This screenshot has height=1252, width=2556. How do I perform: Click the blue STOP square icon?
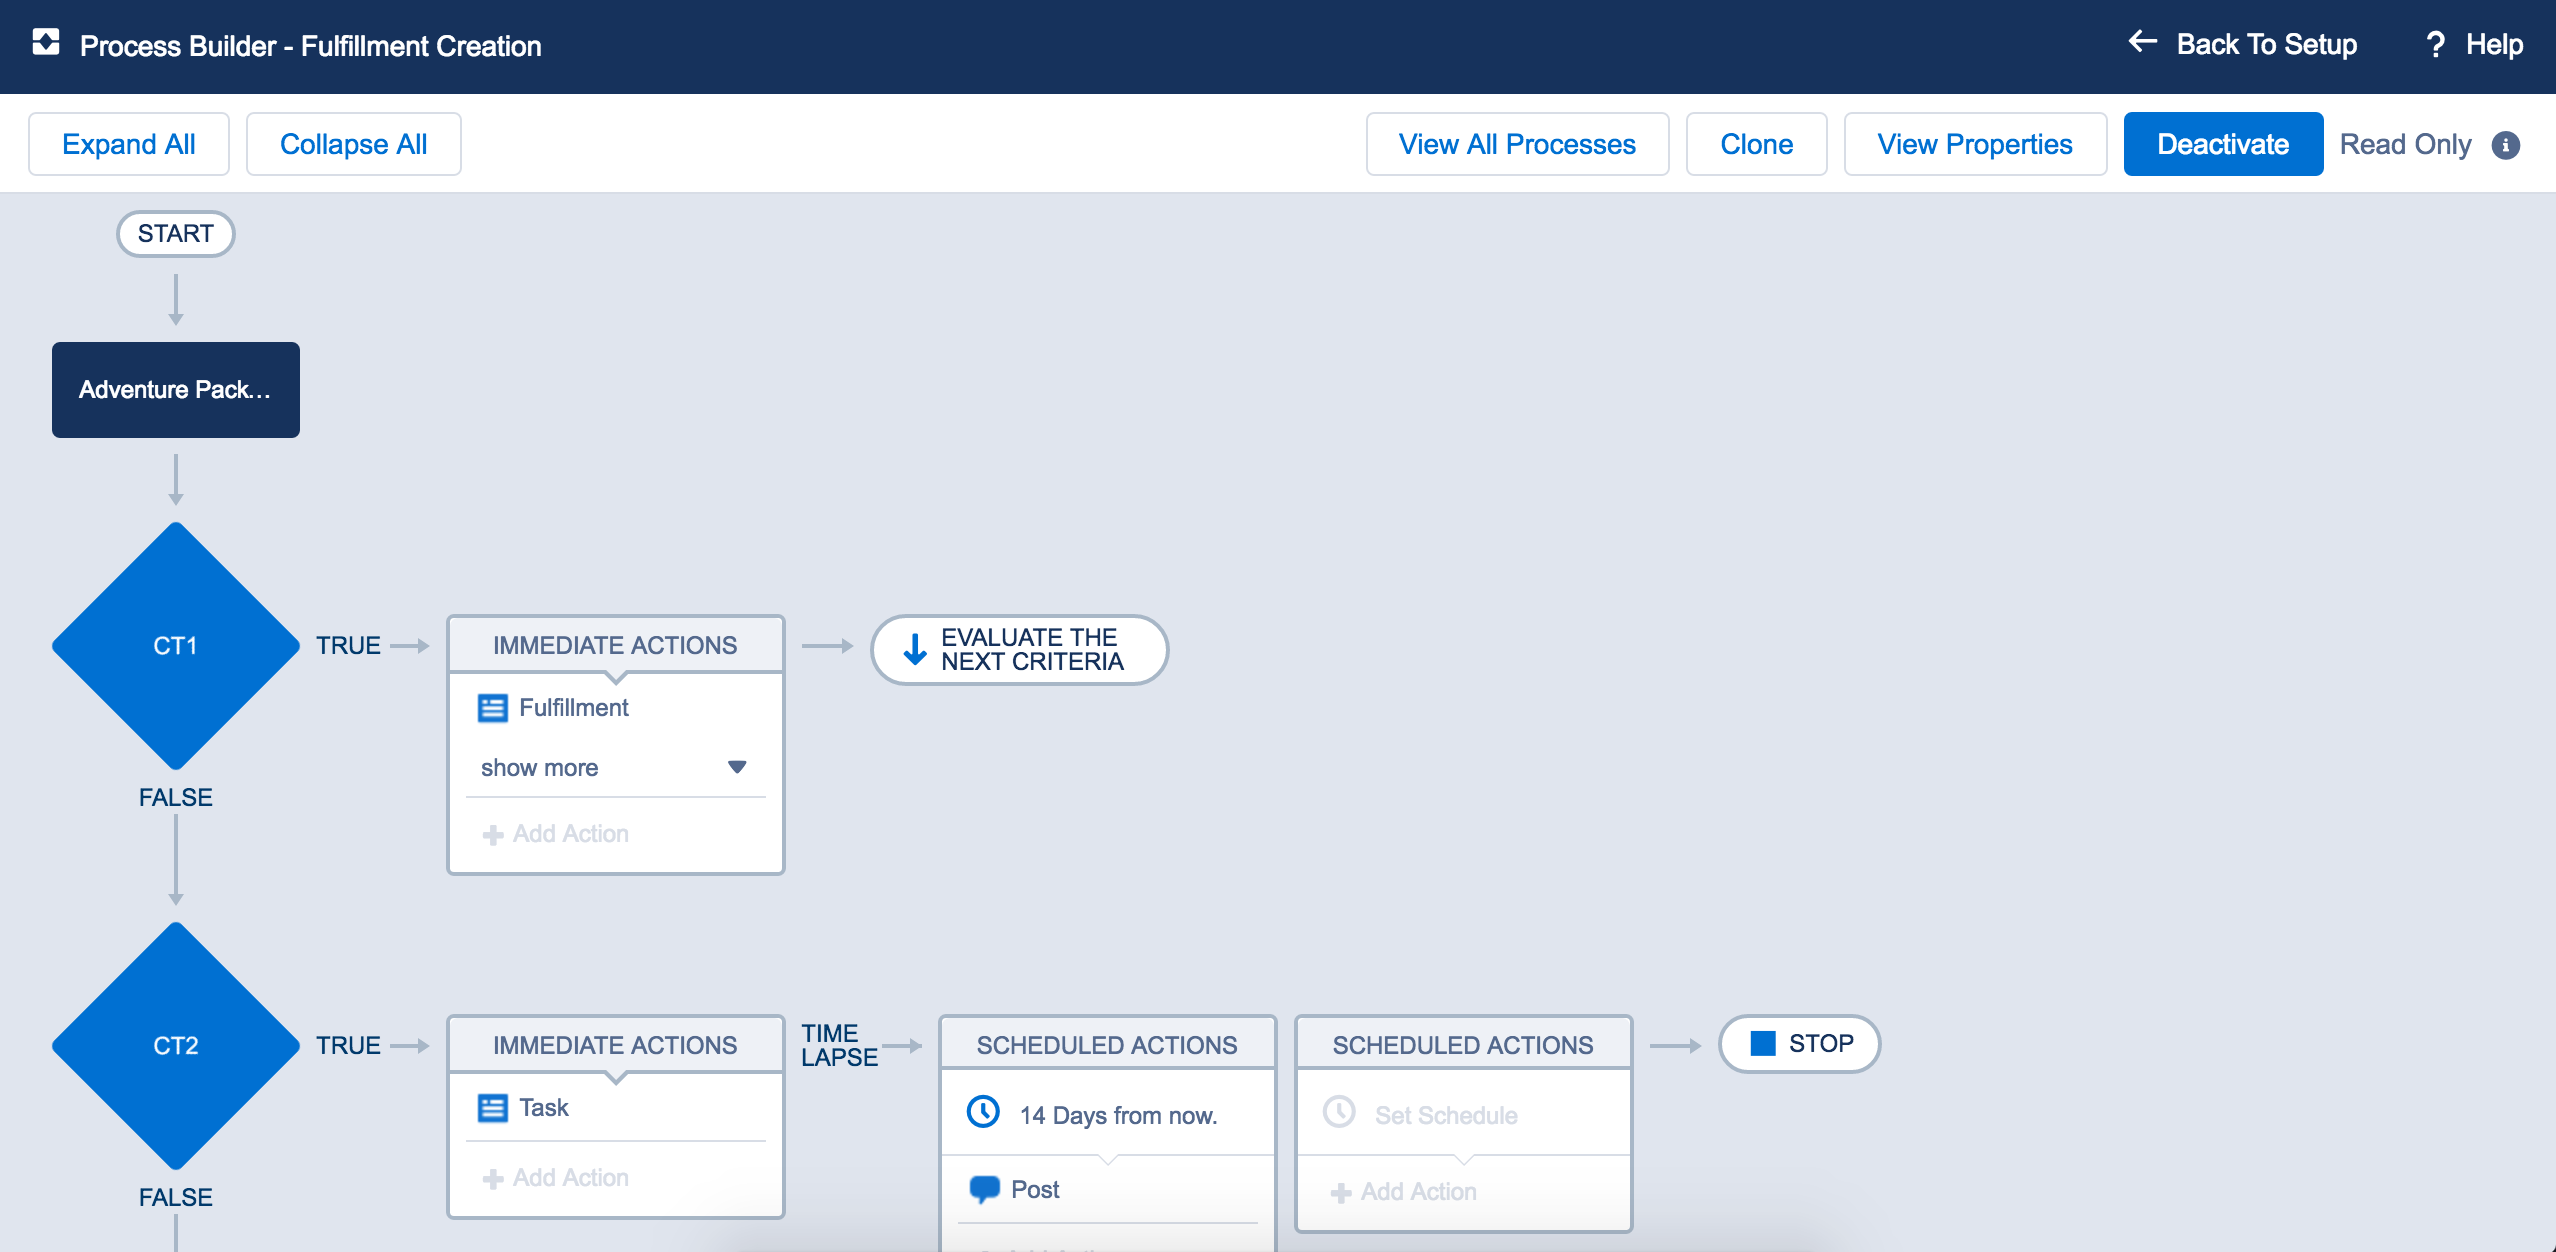[x=1763, y=1043]
